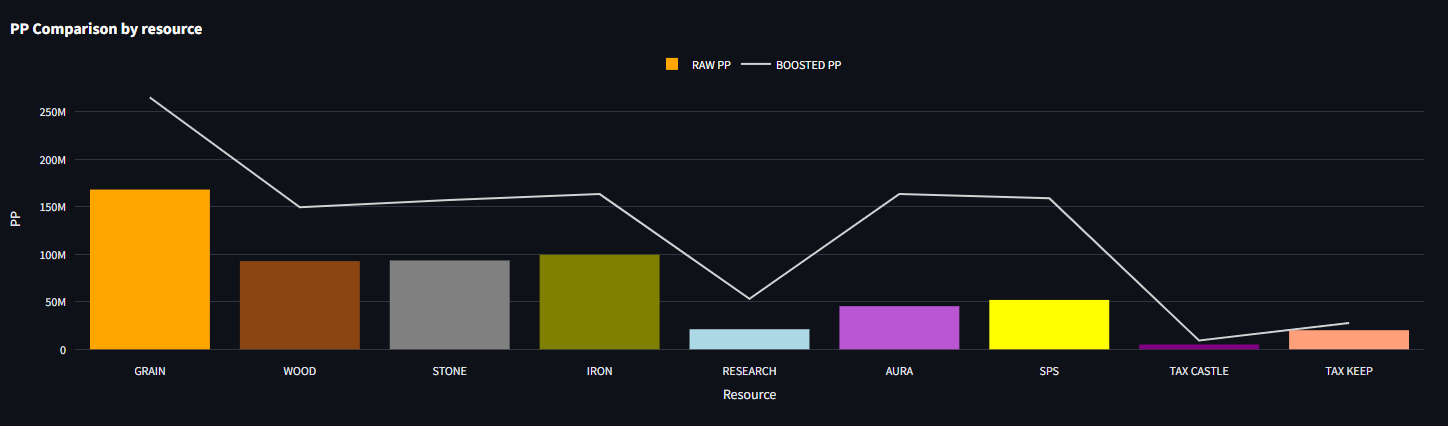Click the TAX KEEP axis label

(1349, 371)
